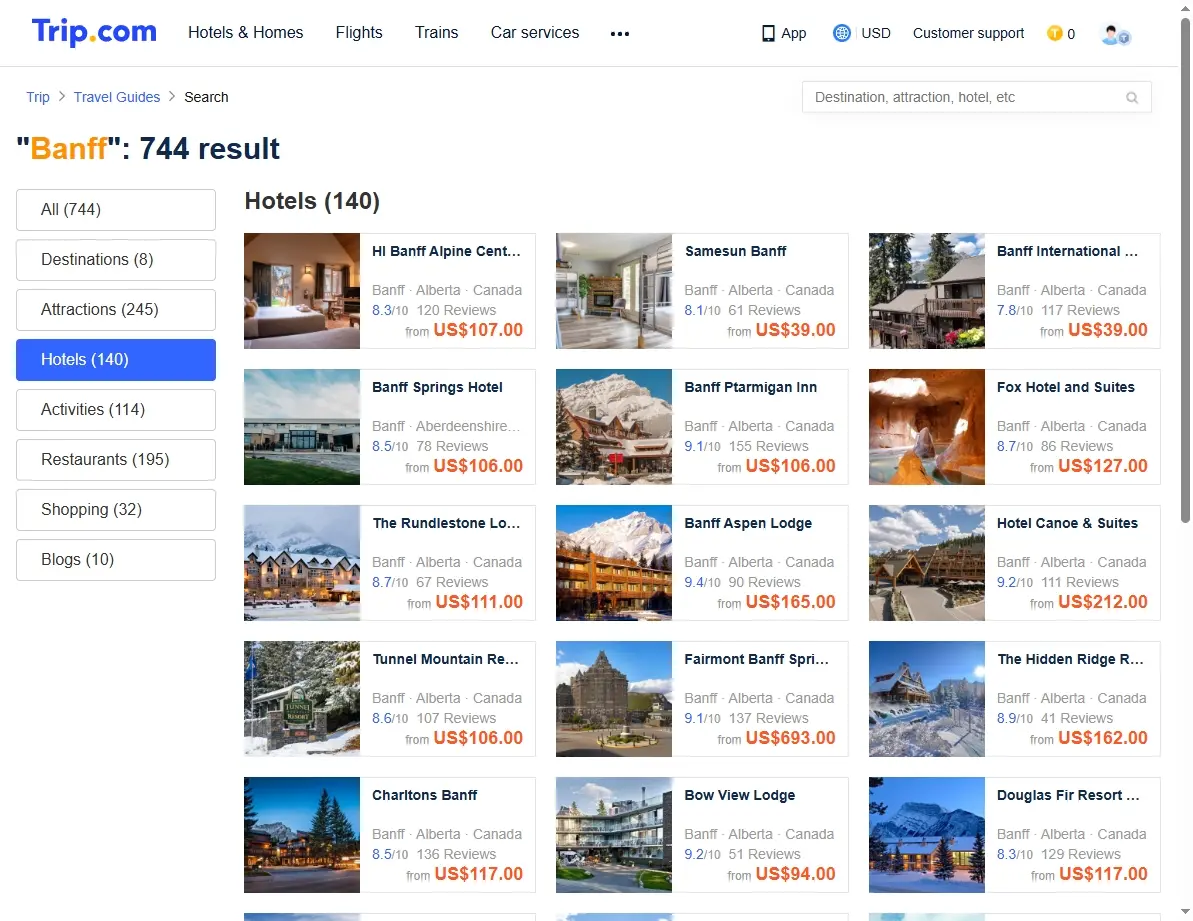
Task: Open Banff Aspen Lodge photo
Action: pyautogui.click(x=614, y=563)
